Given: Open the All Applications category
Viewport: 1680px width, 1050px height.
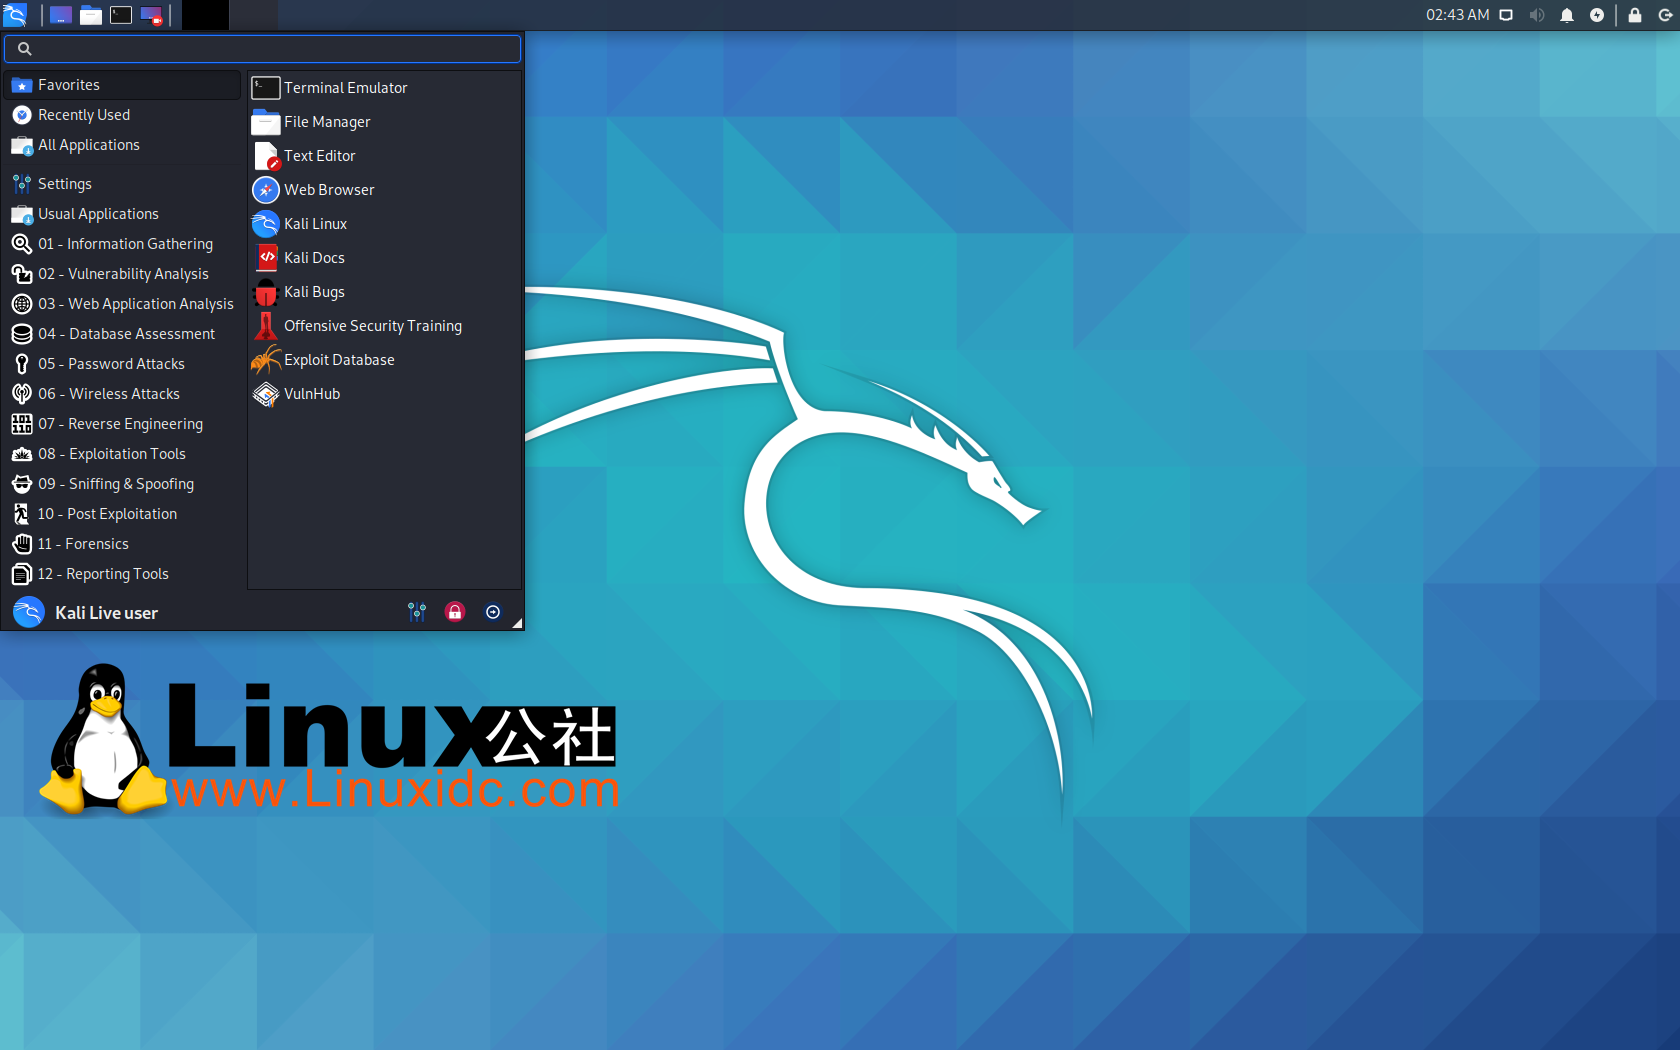Looking at the screenshot, I should [123, 145].
